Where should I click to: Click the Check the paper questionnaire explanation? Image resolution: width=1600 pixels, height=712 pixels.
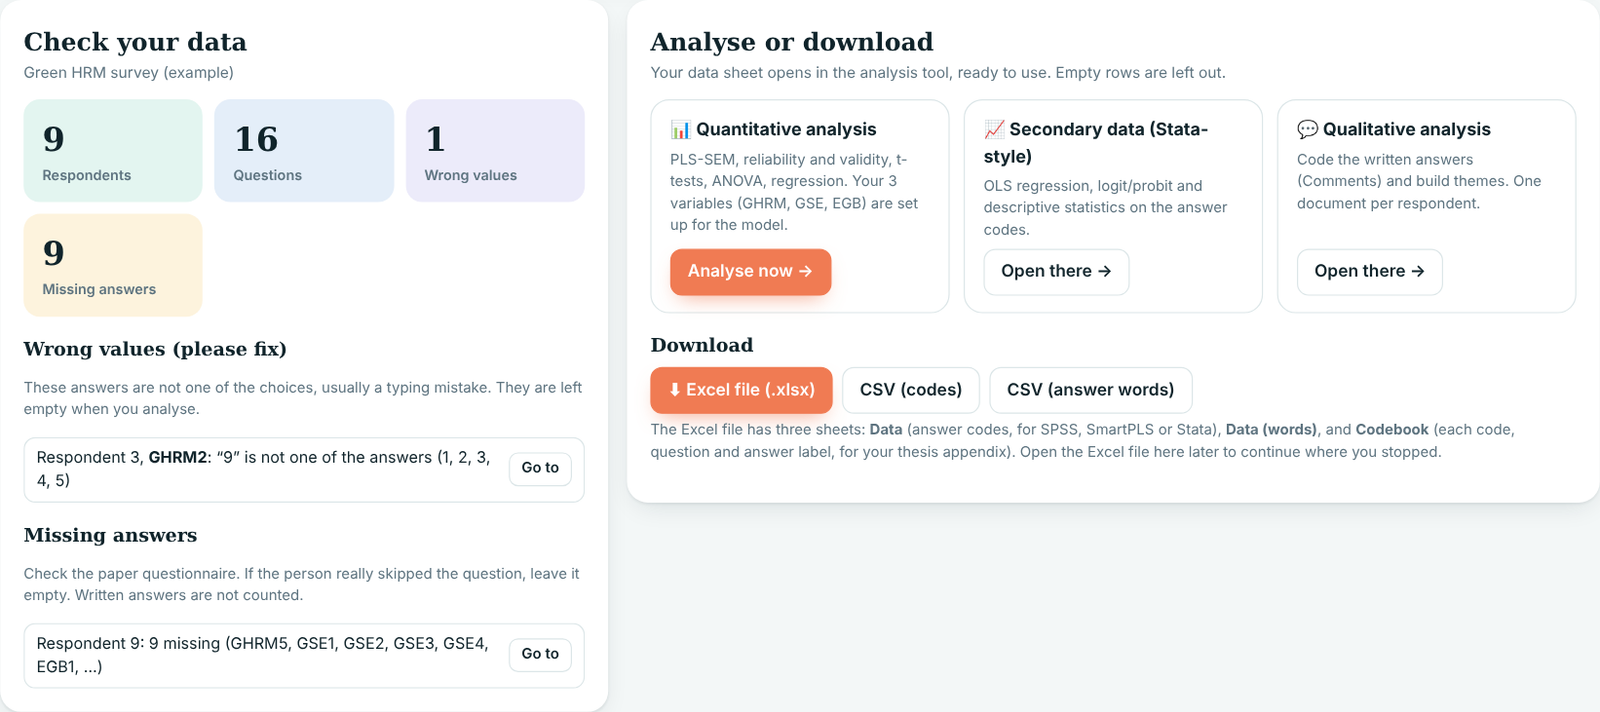click(x=302, y=584)
